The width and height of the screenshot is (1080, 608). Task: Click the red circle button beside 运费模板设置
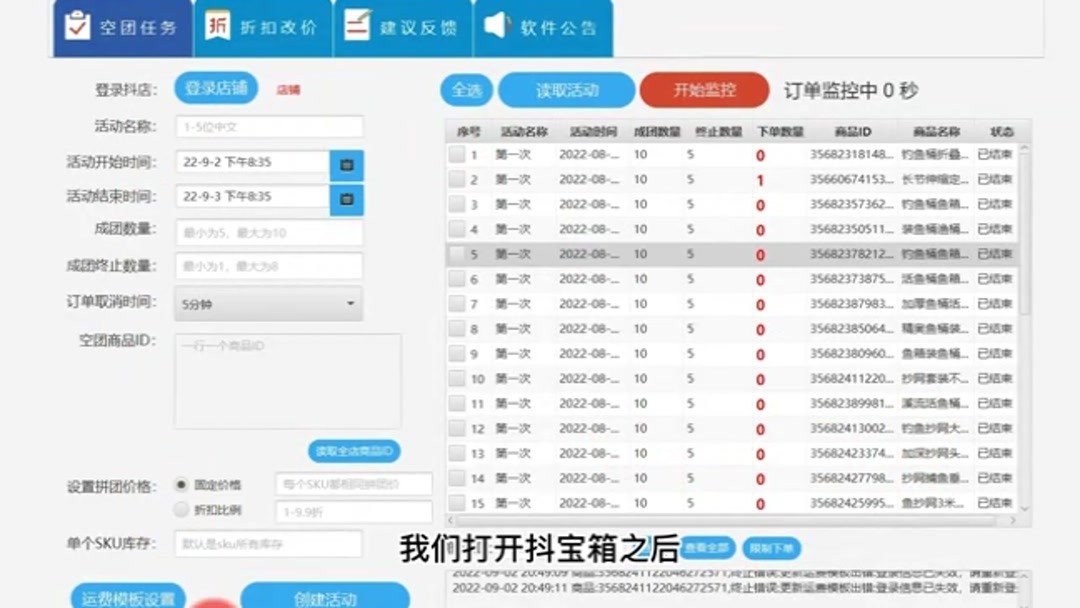pos(213,600)
